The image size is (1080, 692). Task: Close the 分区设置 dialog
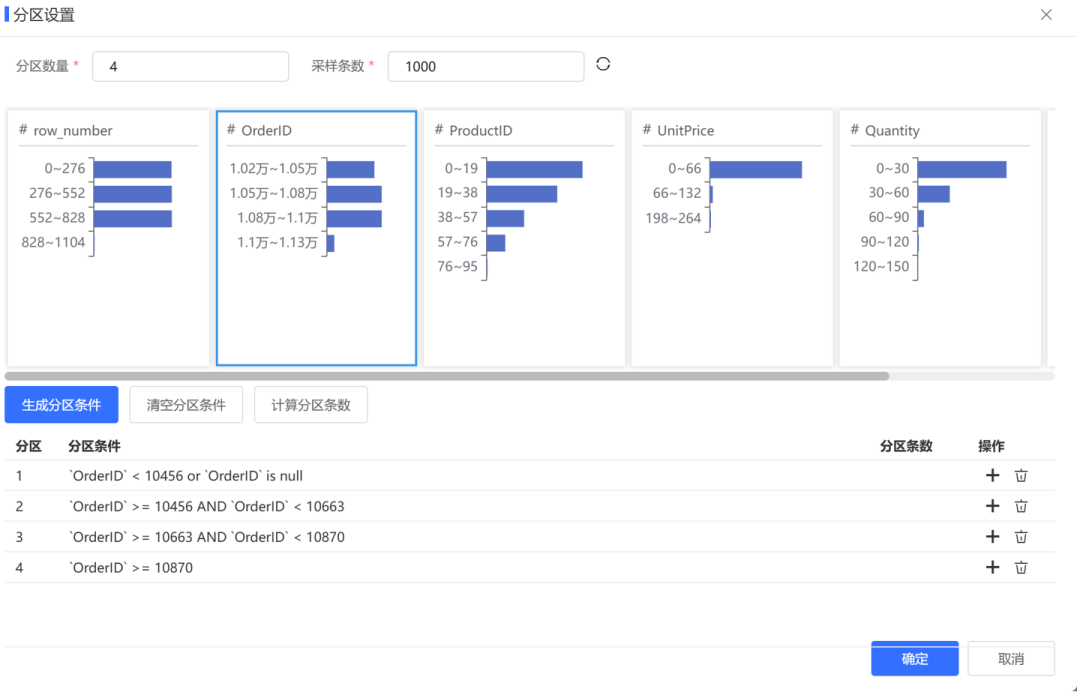(1046, 14)
